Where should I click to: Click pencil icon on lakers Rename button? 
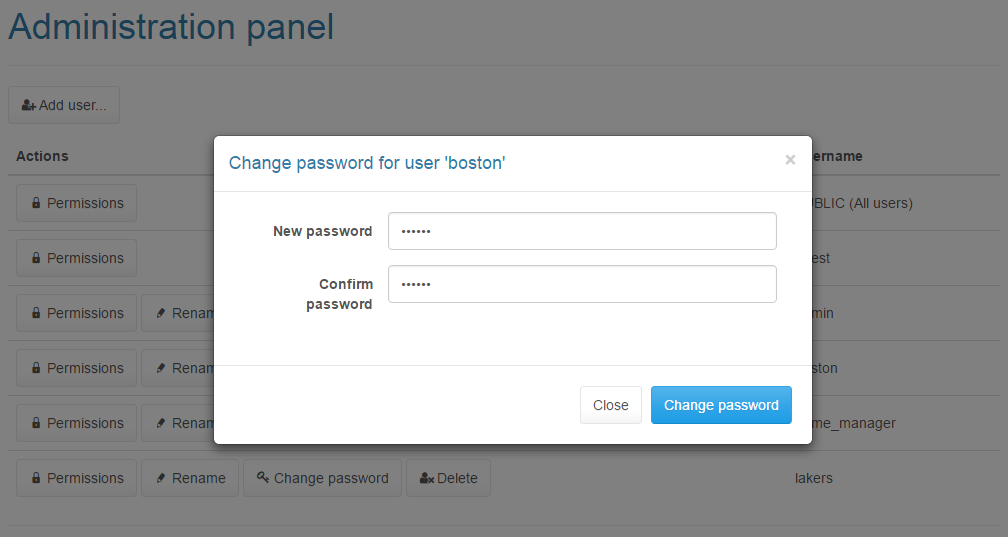(161, 478)
